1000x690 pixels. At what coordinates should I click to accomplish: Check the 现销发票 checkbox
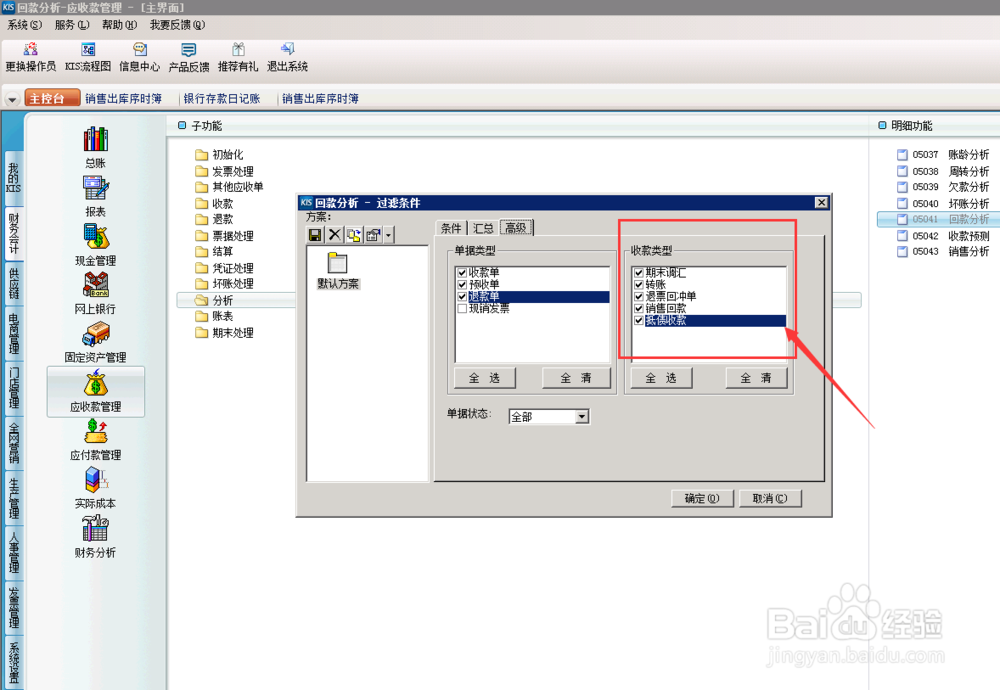pyautogui.click(x=462, y=309)
